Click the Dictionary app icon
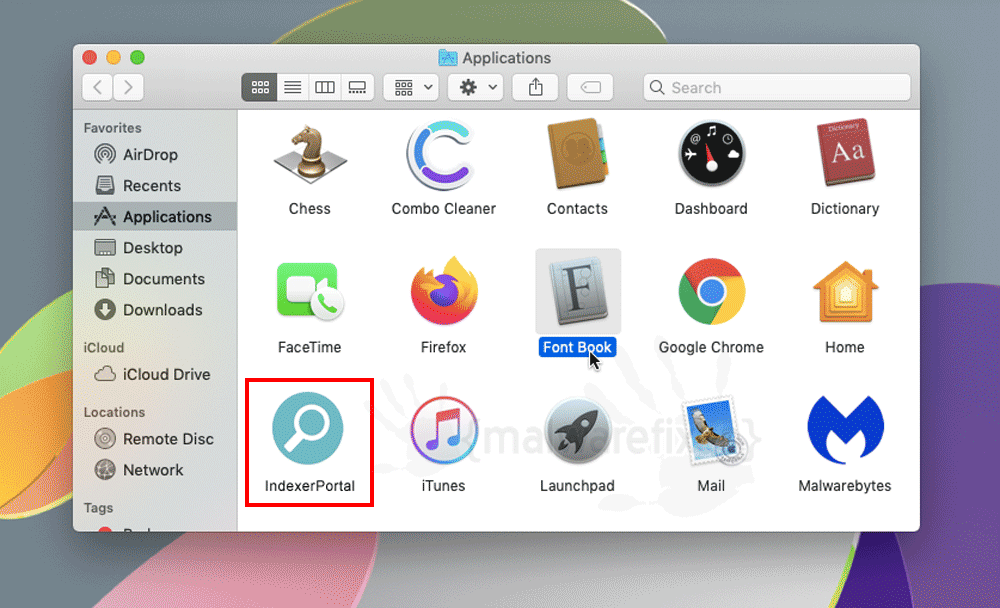 [845, 152]
